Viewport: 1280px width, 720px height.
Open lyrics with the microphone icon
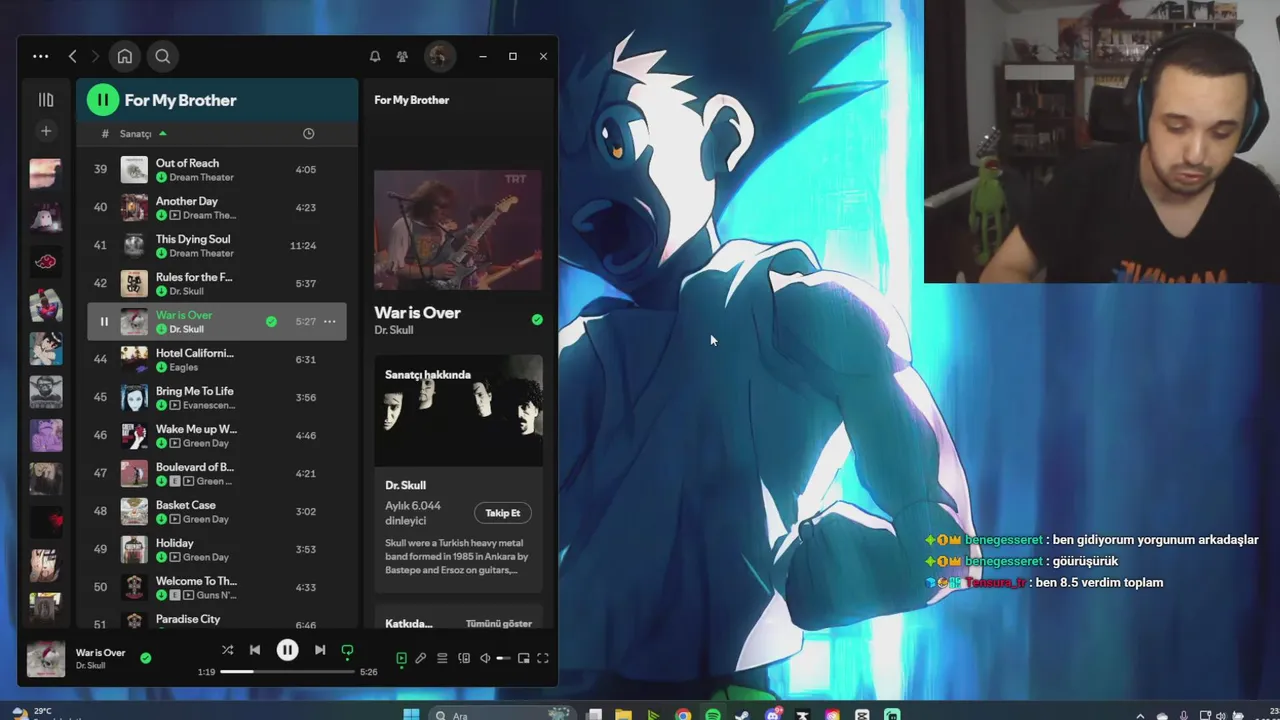(421, 658)
